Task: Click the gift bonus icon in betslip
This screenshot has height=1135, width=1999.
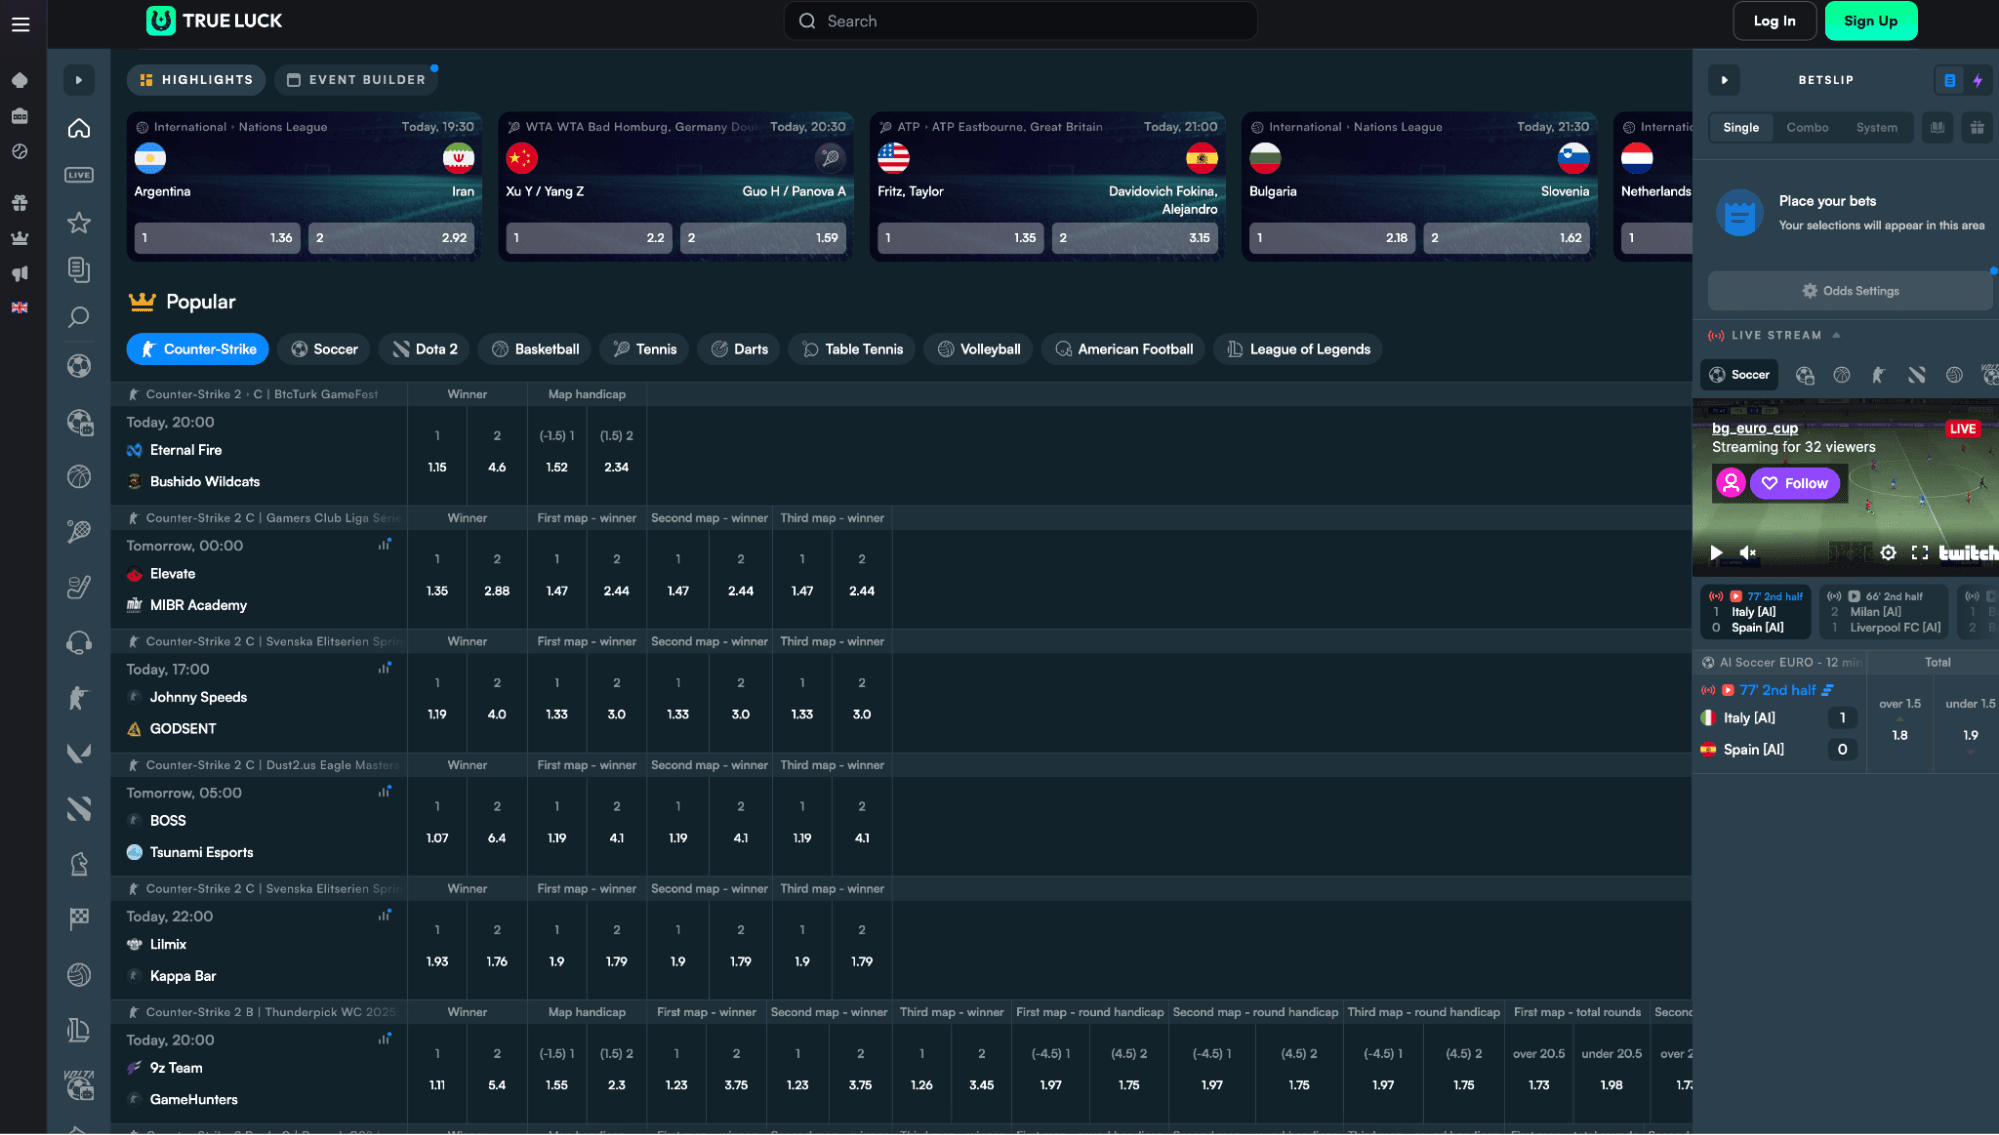Action: click(x=1976, y=128)
